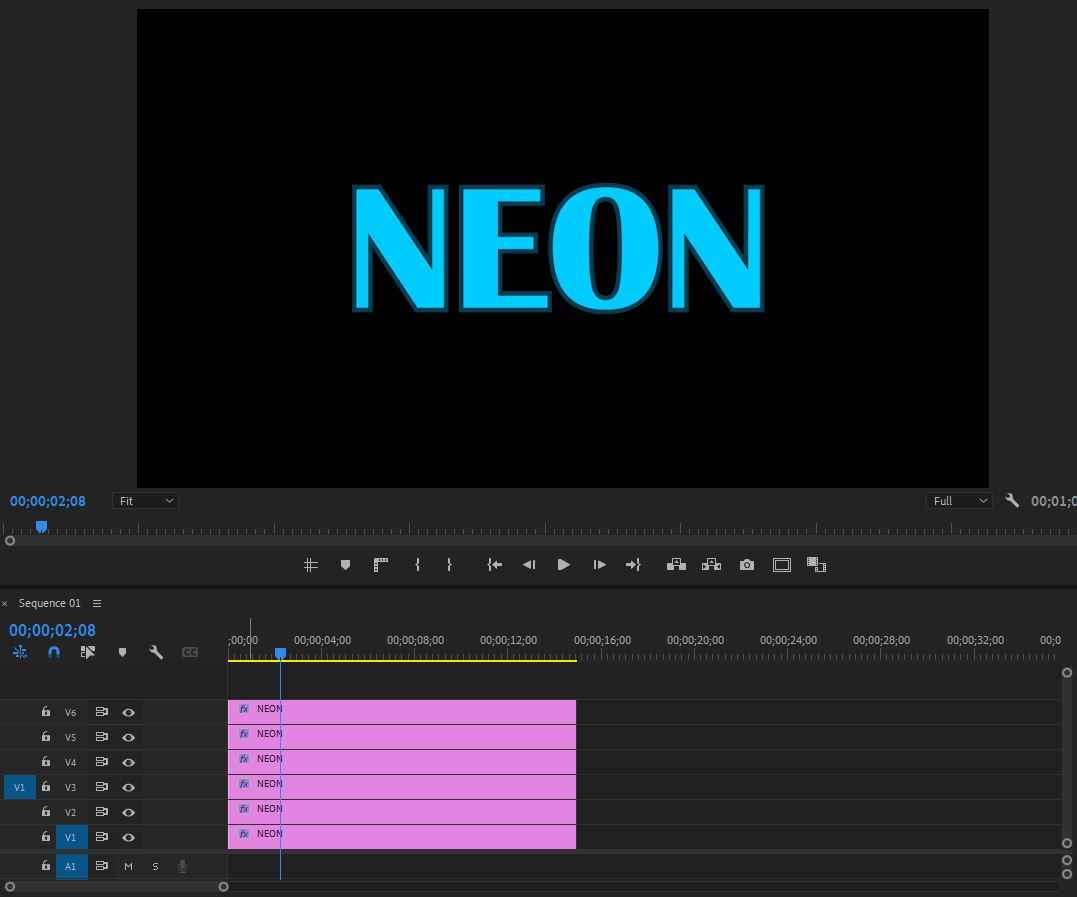Hide track V1 with its eye icon
1077x897 pixels.
point(128,837)
